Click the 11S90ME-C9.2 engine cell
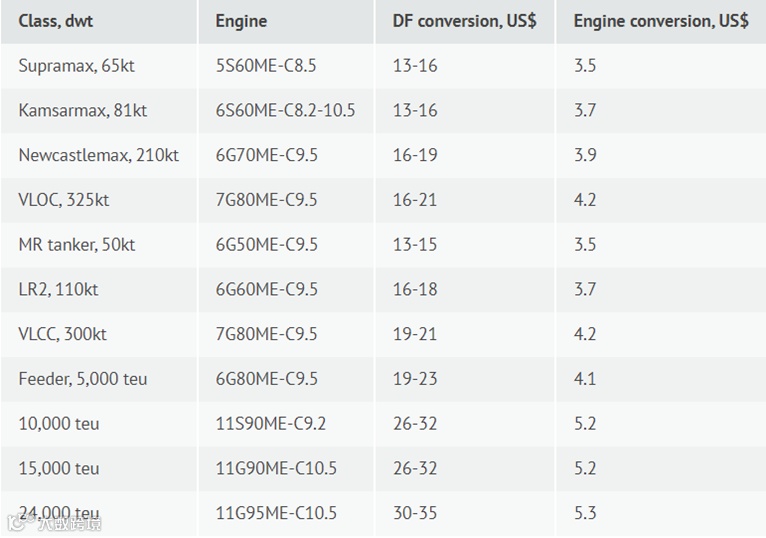 pyautogui.click(x=270, y=423)
